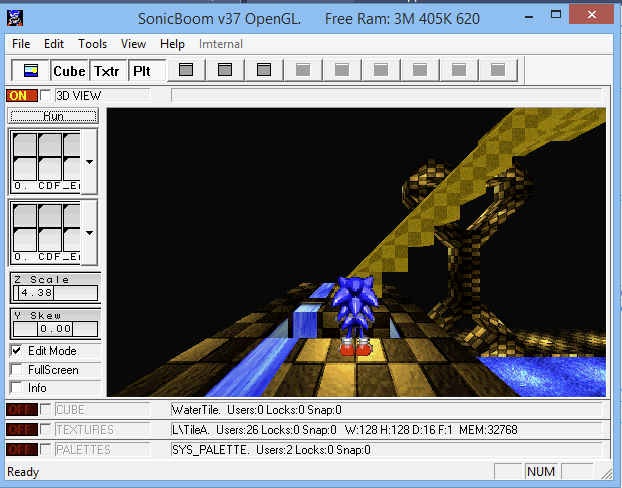The height and width of the screenshot is (488, 622).
Task: Open the upper CDF_E dropdown arrow
Action: tap(90, 161)
